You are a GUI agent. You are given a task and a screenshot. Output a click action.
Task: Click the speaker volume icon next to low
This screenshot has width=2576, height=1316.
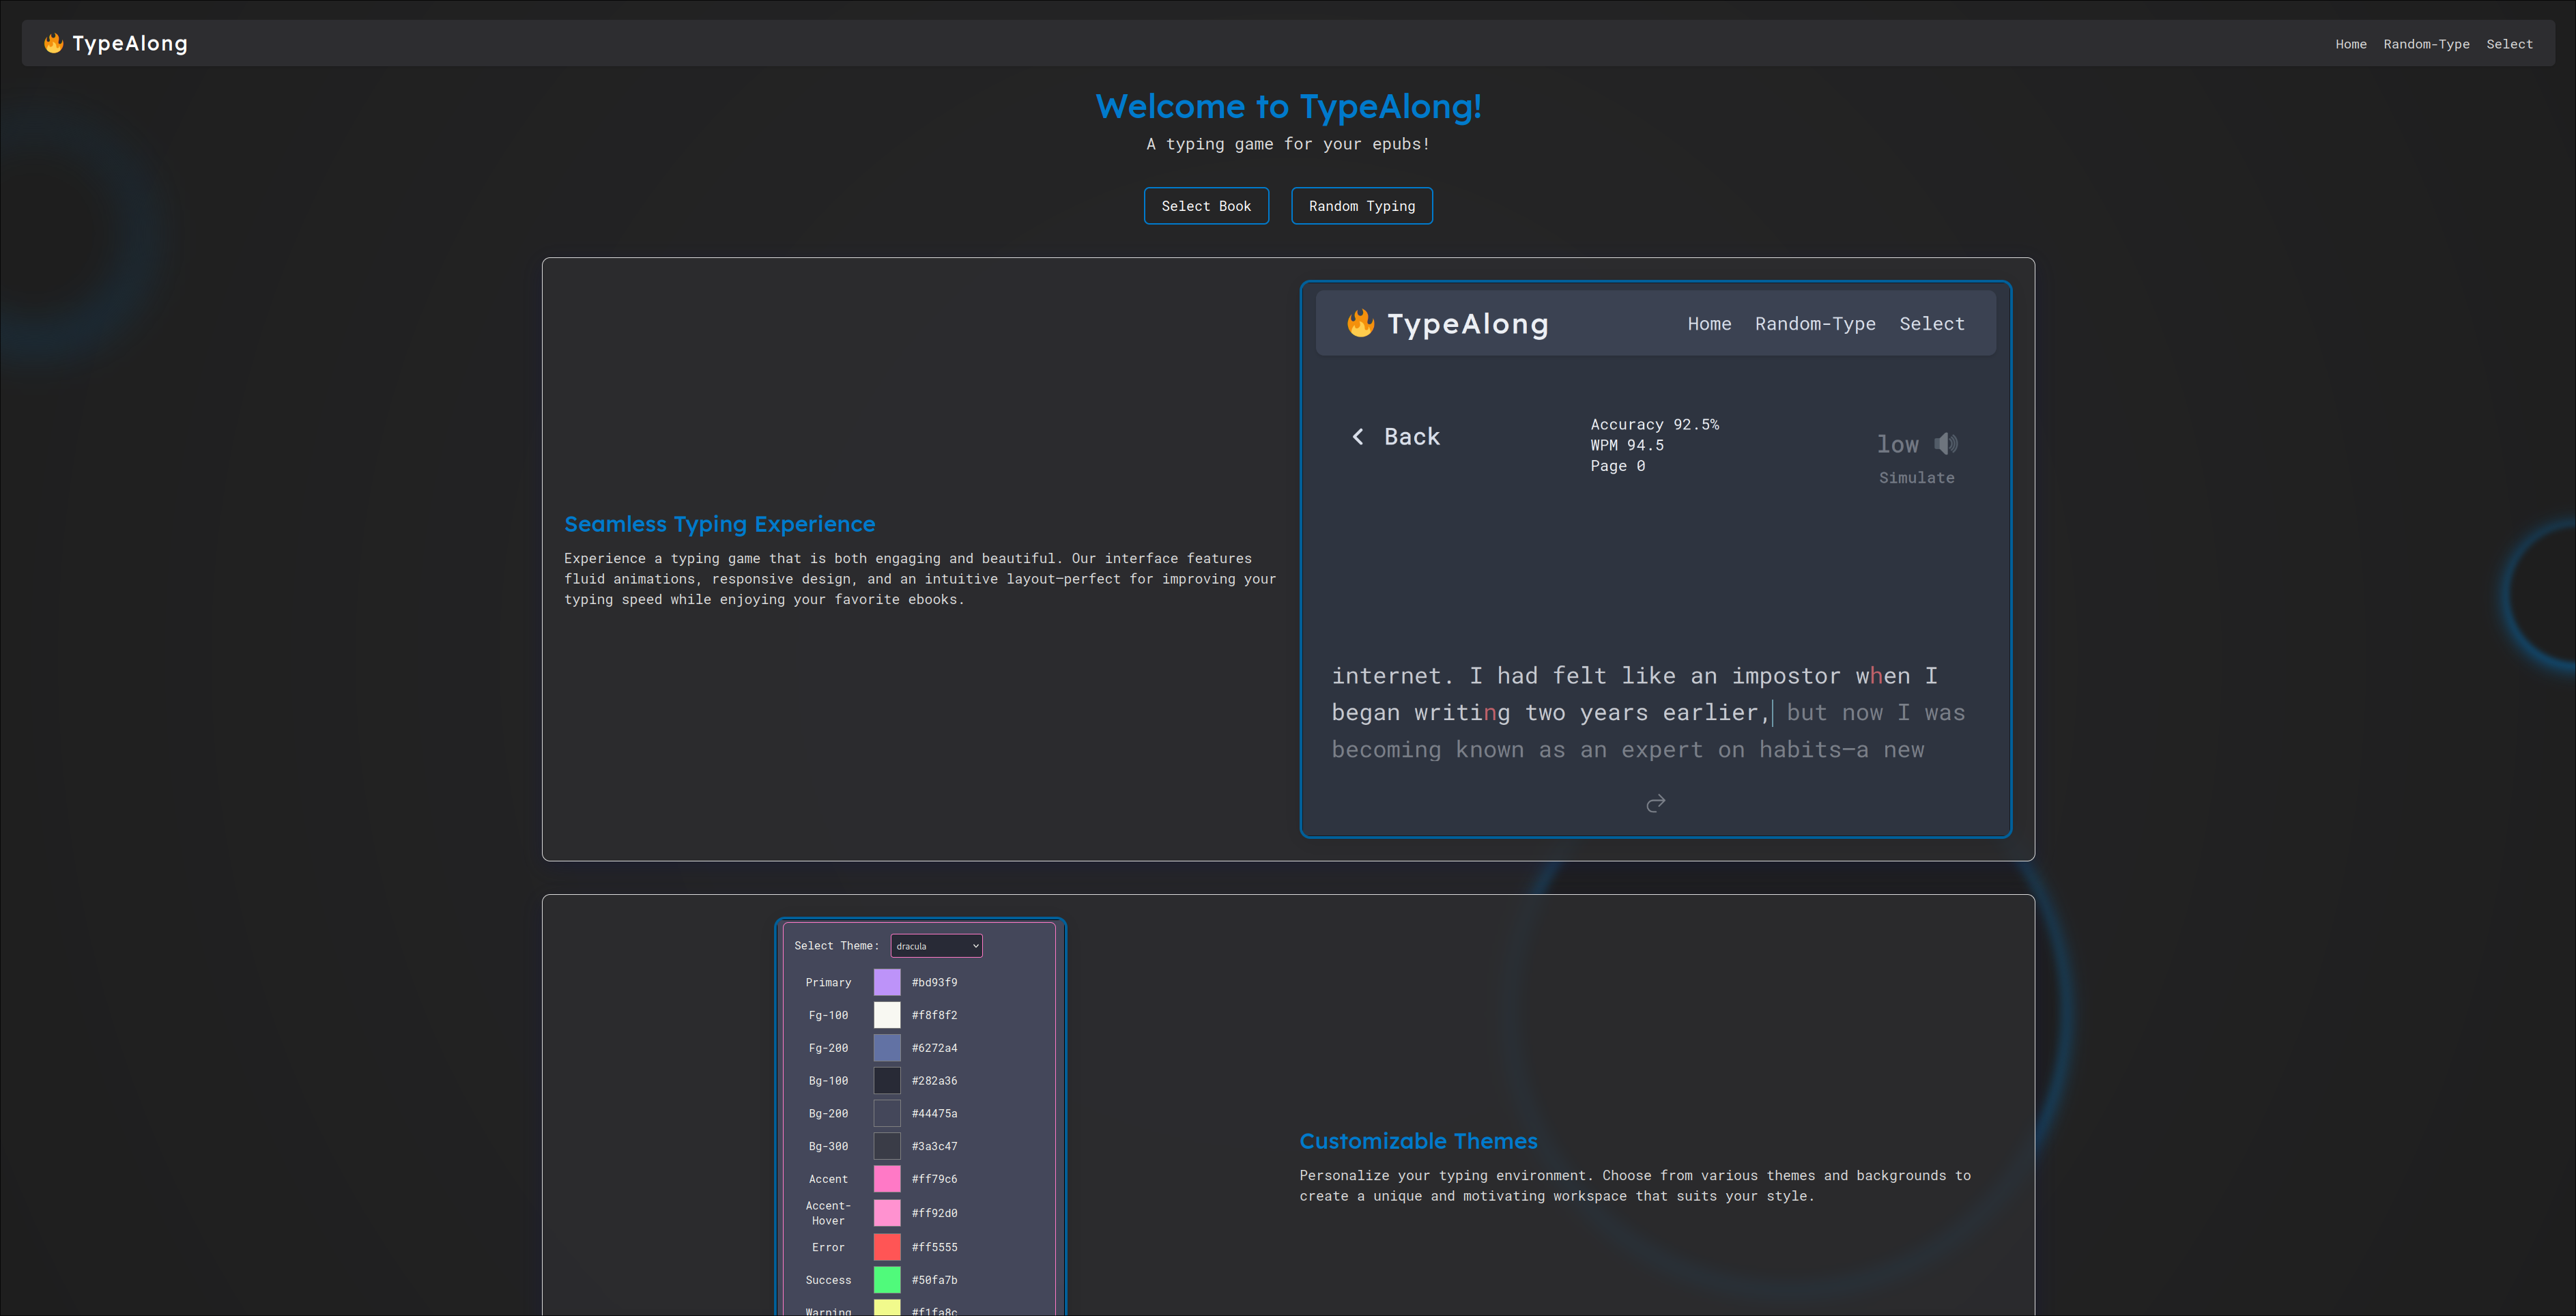click(x=1945, y=443)
